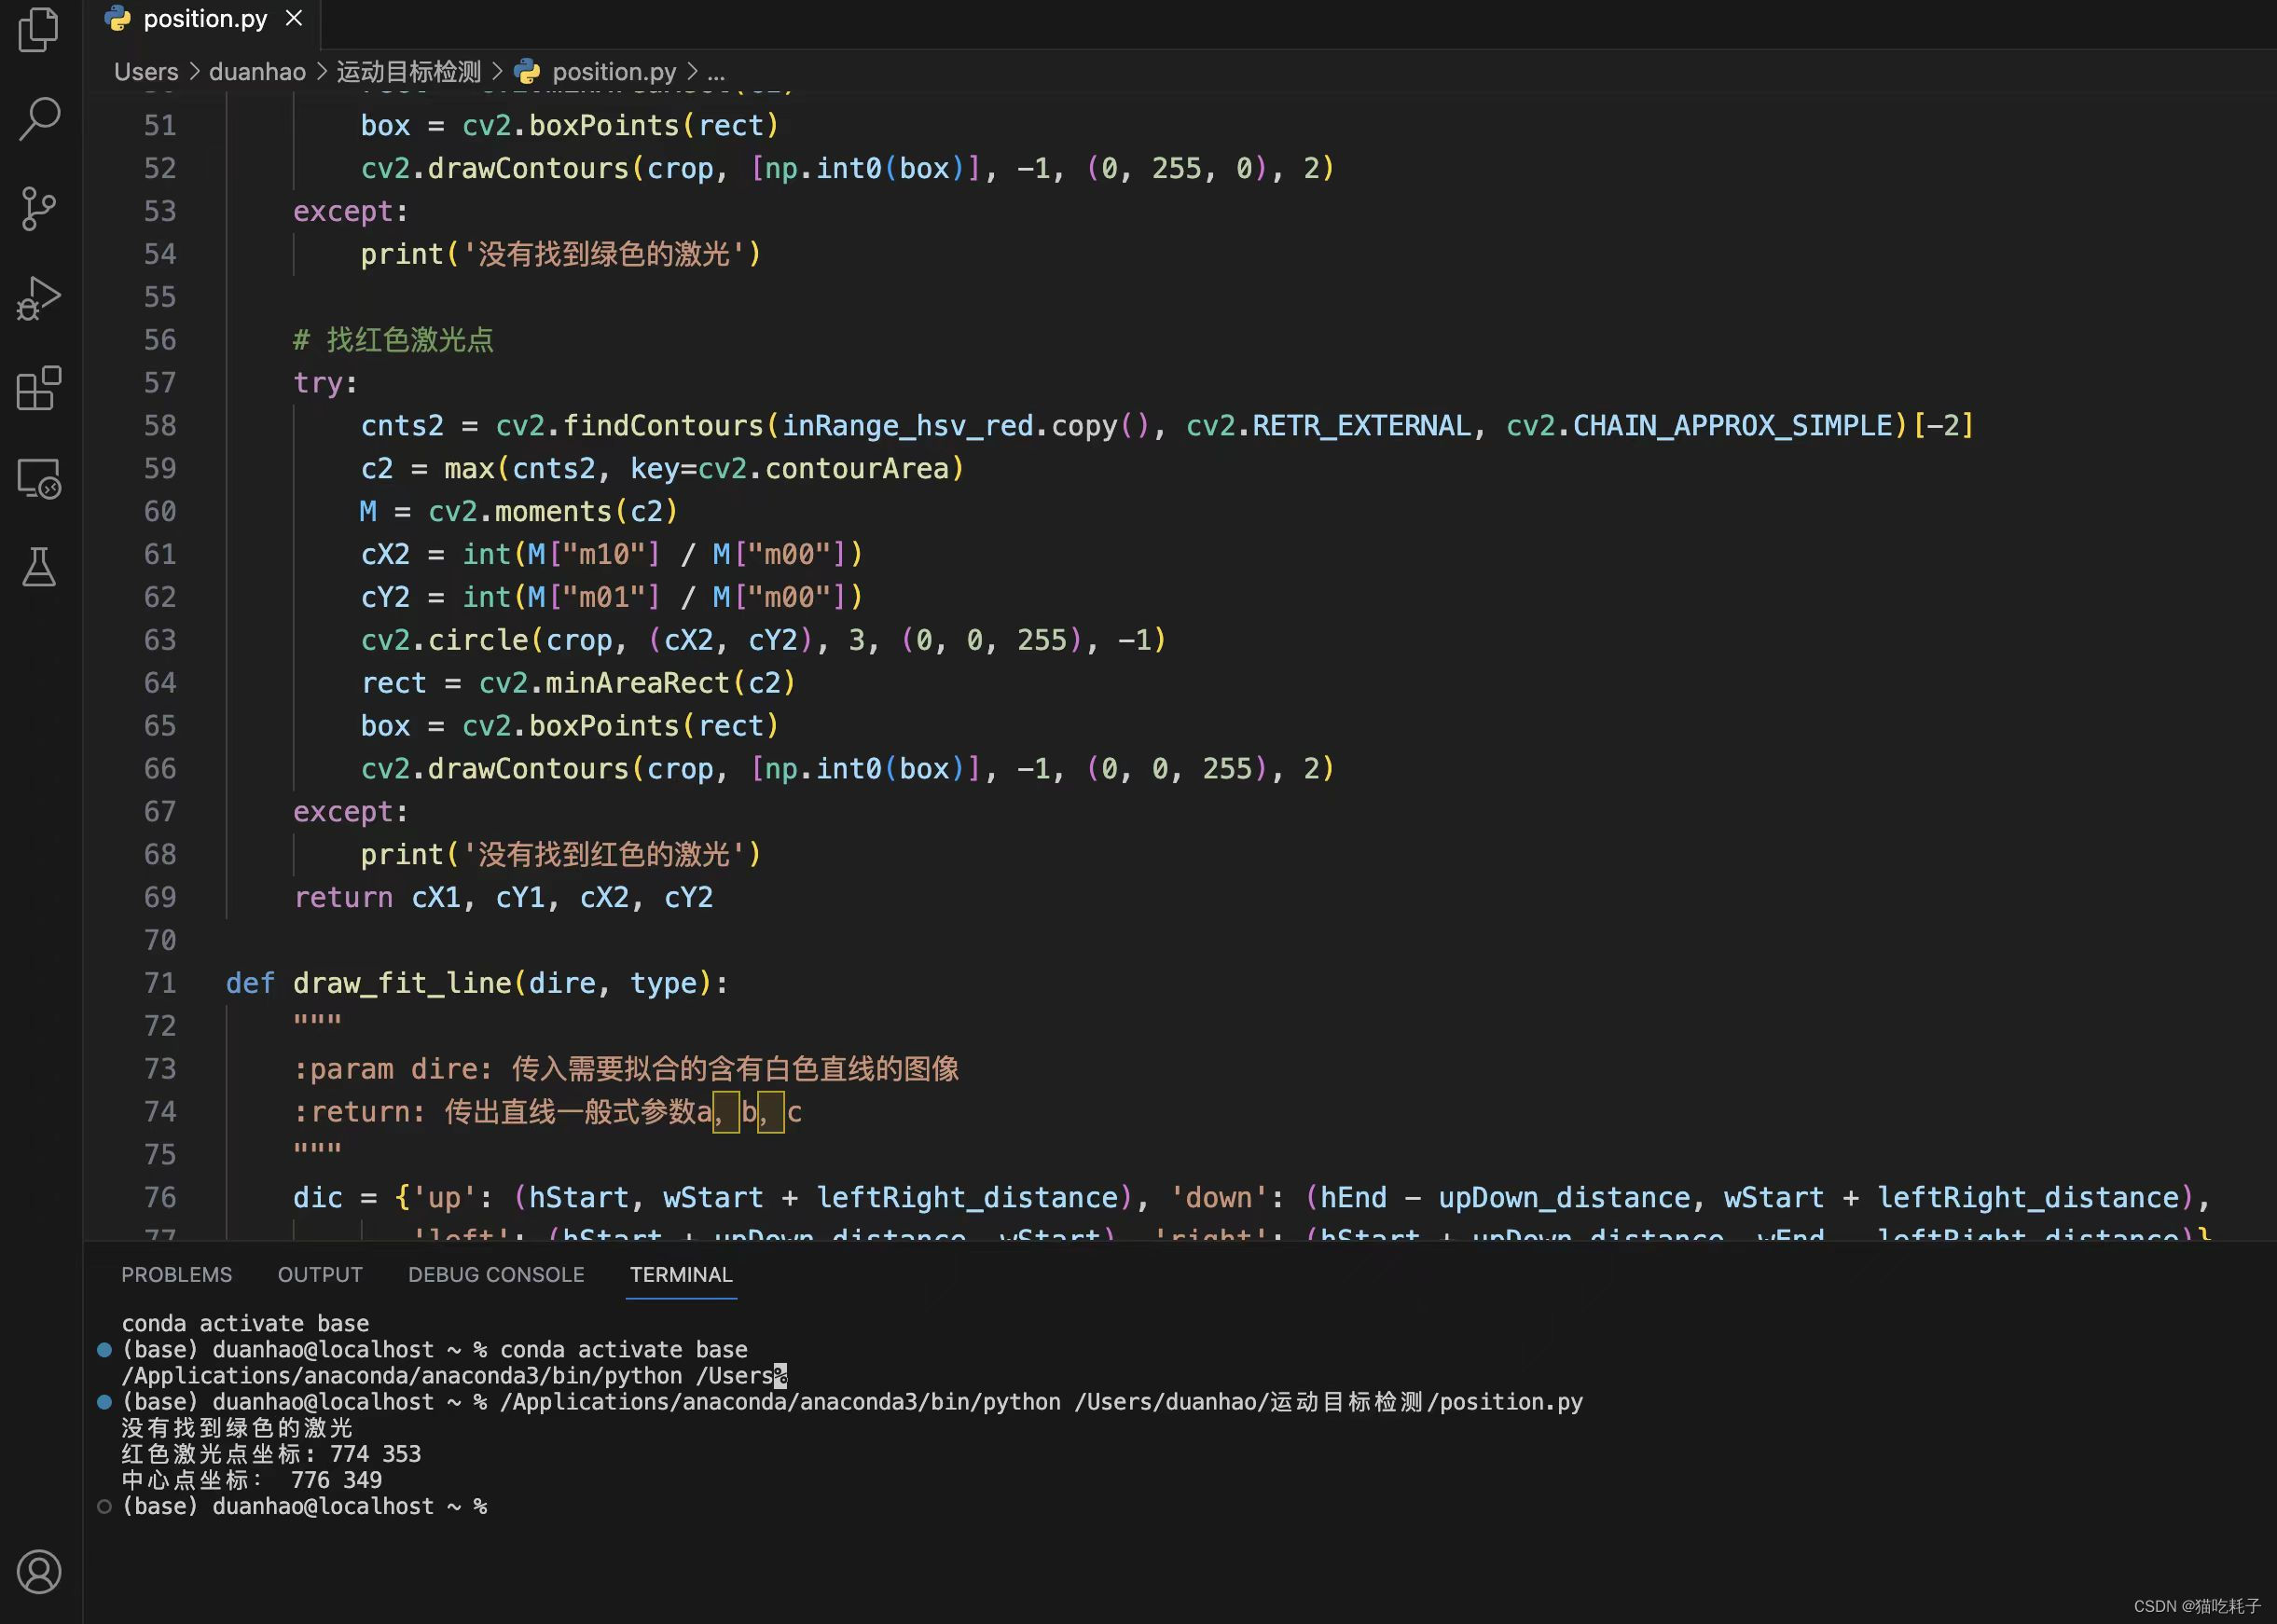Click position.py in the breadcrumb
This screenshot has height=1624, width=2277.
[614, 72]
